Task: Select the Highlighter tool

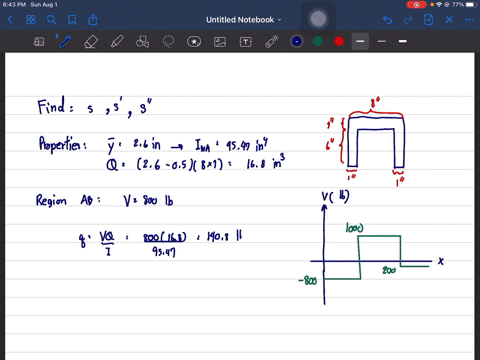Action: click(x=117, y=42)
